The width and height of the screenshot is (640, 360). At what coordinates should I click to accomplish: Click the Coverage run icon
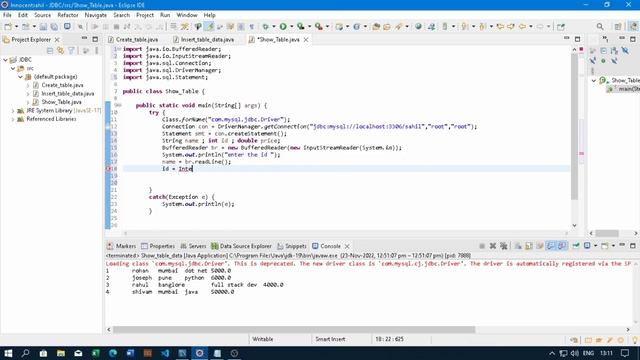tap(301, 27)
